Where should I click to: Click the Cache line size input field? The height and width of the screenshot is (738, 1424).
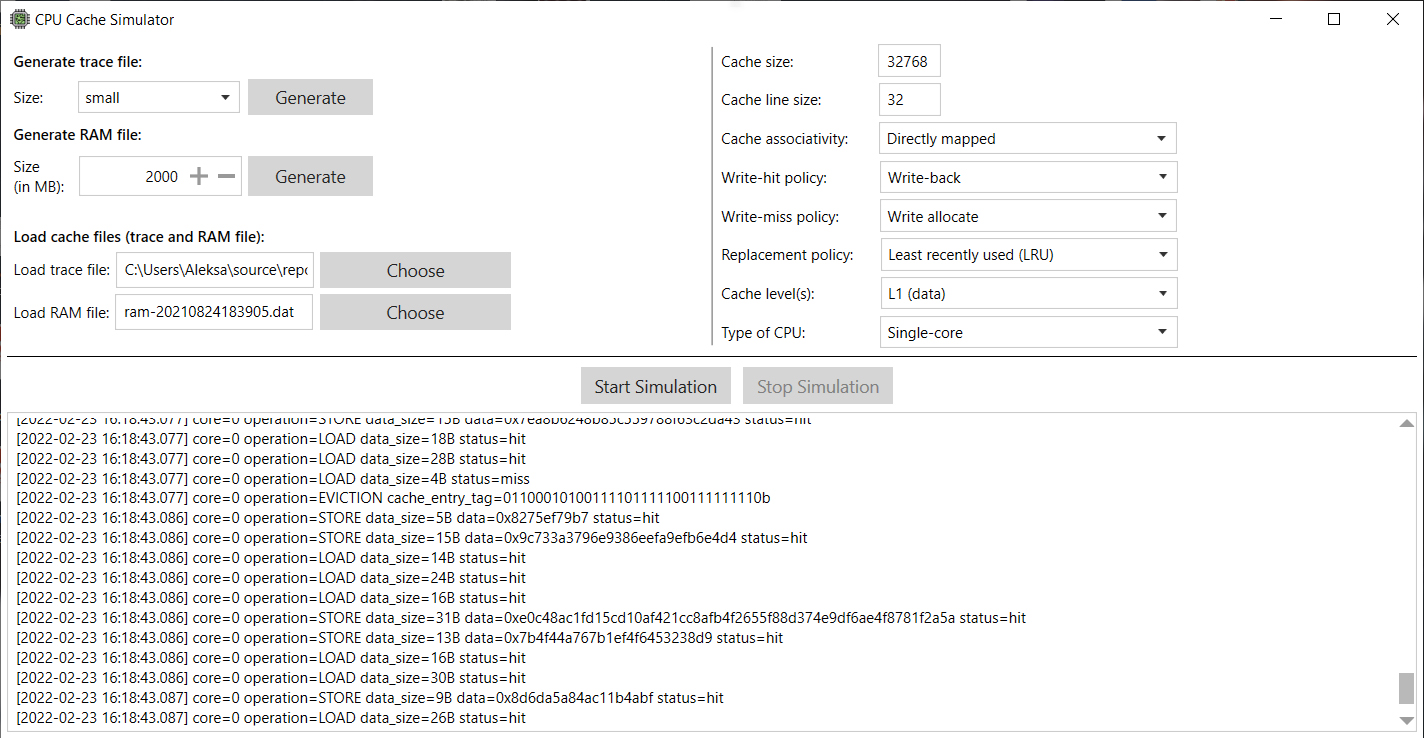908,99
